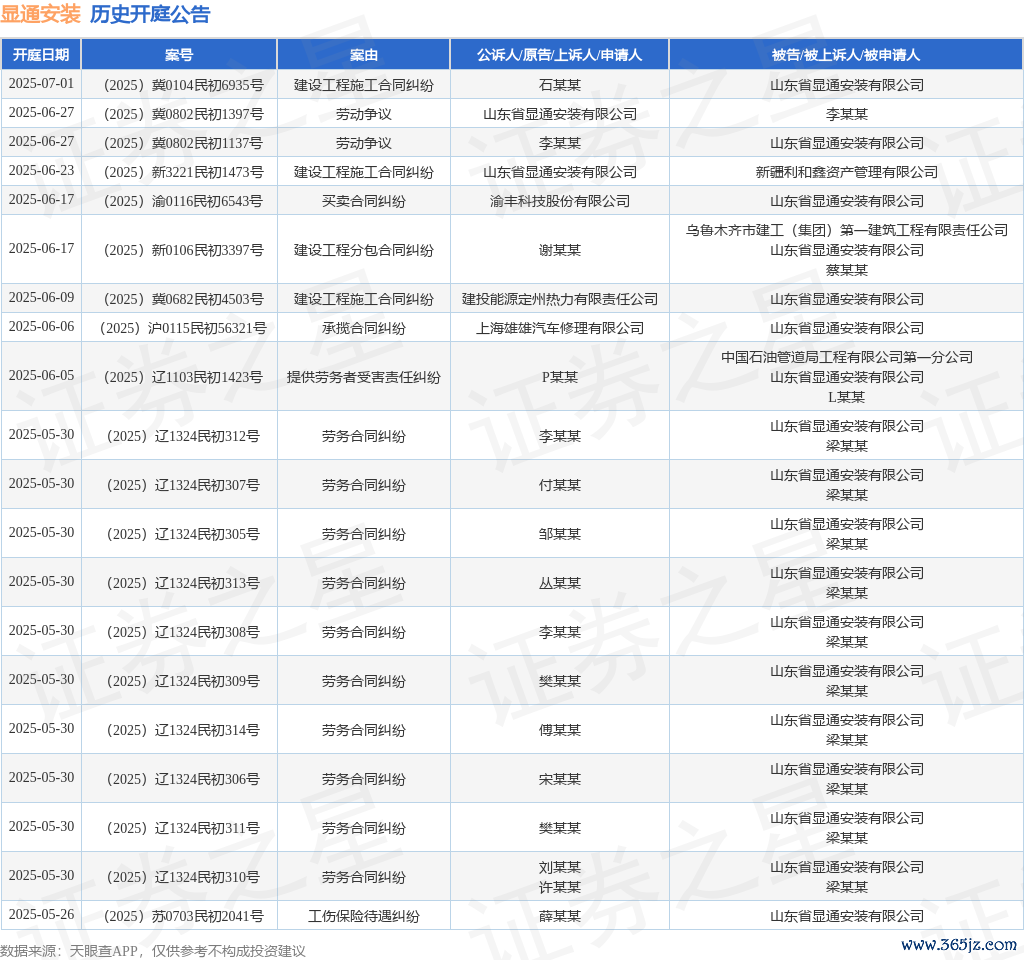Click the cause 工伤保险待遇纠纷
Viewport: 1024px width, 960px height.
click(x=364, y=916)
